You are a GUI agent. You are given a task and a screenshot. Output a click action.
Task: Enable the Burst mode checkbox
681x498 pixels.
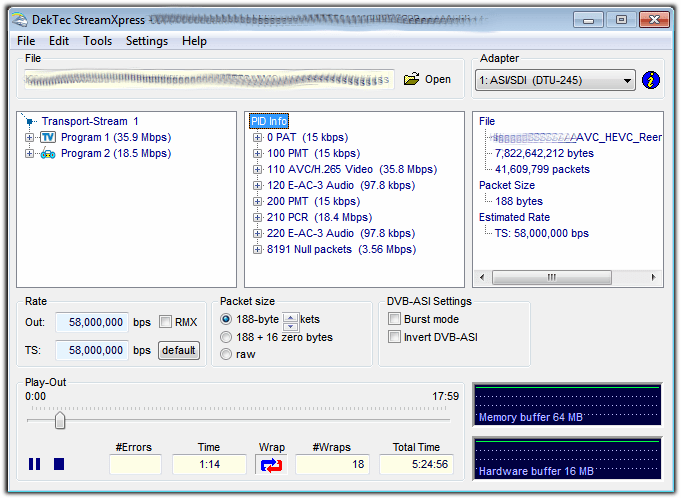394,319
